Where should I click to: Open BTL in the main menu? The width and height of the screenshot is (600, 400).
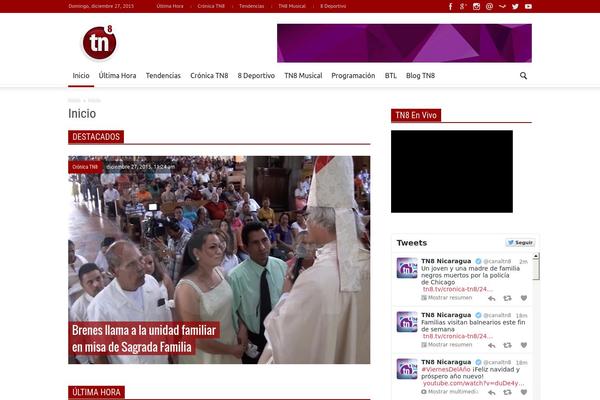391,76
